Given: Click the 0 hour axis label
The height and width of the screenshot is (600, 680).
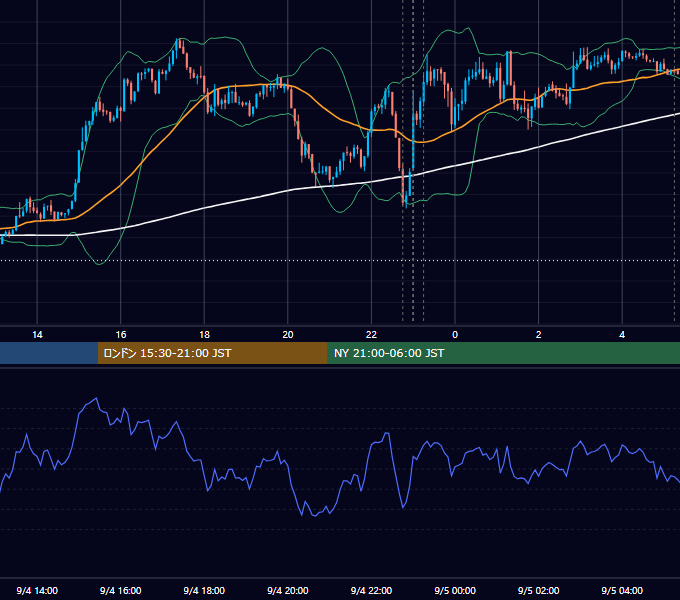Looking at the screenshot, I should pos(455,335).
